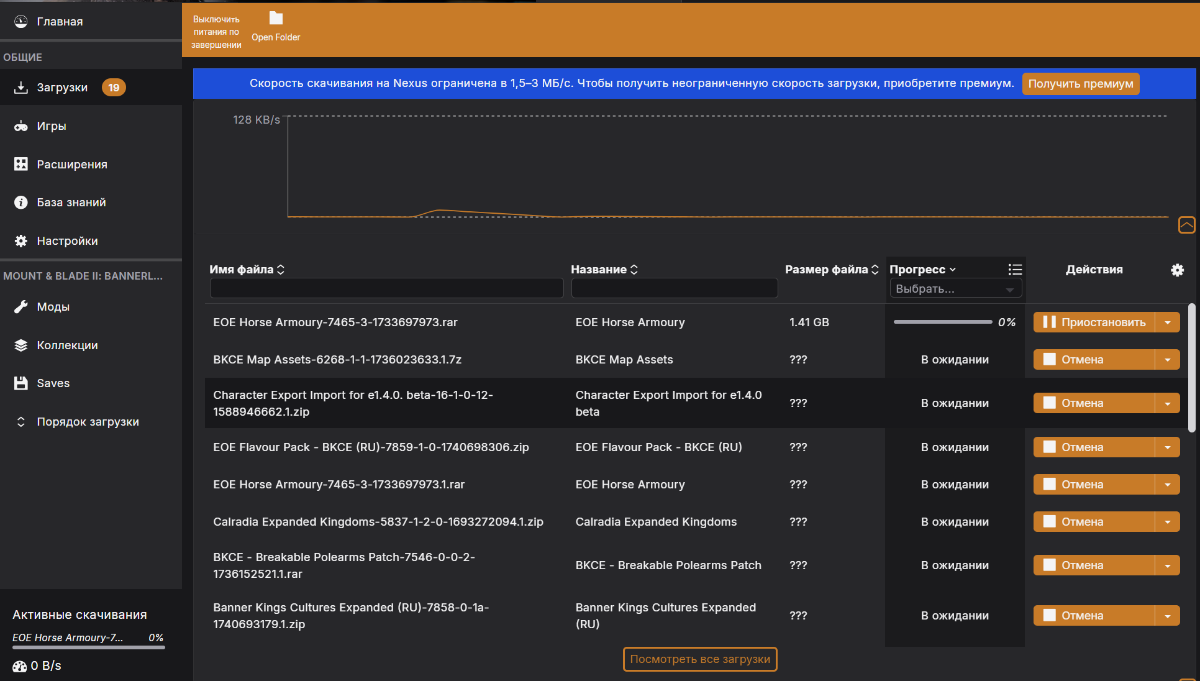Image resolution: width=1200 pixels, height=681 pixels.
Task: Focus the Название filter field
Action: [674, 288]
